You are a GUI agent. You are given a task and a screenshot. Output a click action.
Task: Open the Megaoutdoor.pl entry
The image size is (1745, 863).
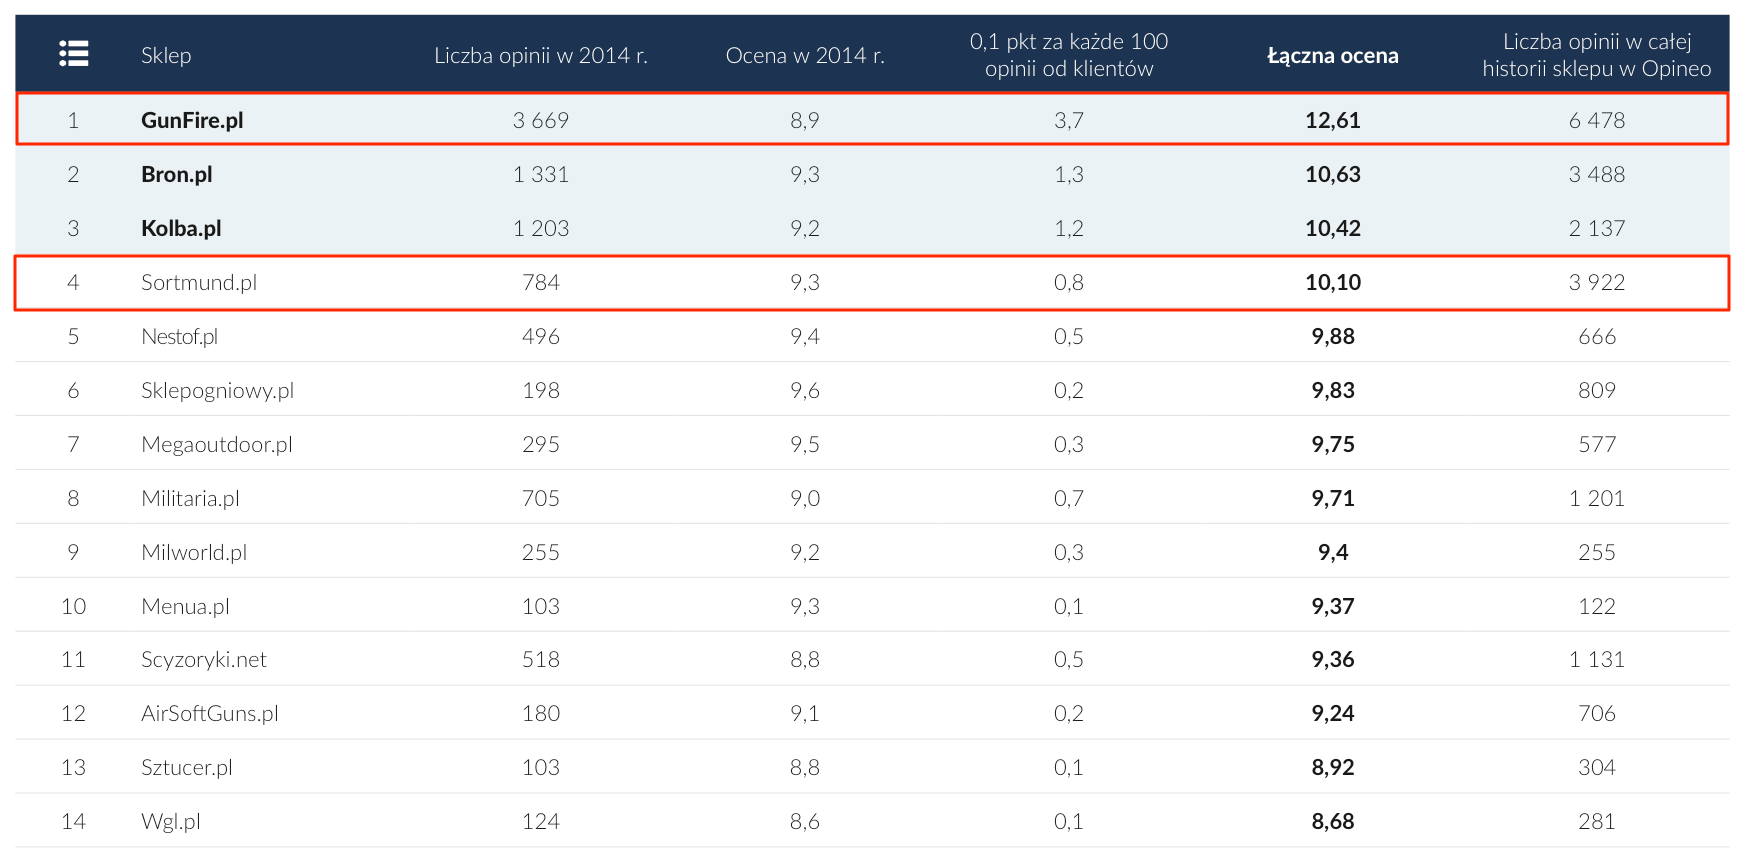click(x=216, y=444)
